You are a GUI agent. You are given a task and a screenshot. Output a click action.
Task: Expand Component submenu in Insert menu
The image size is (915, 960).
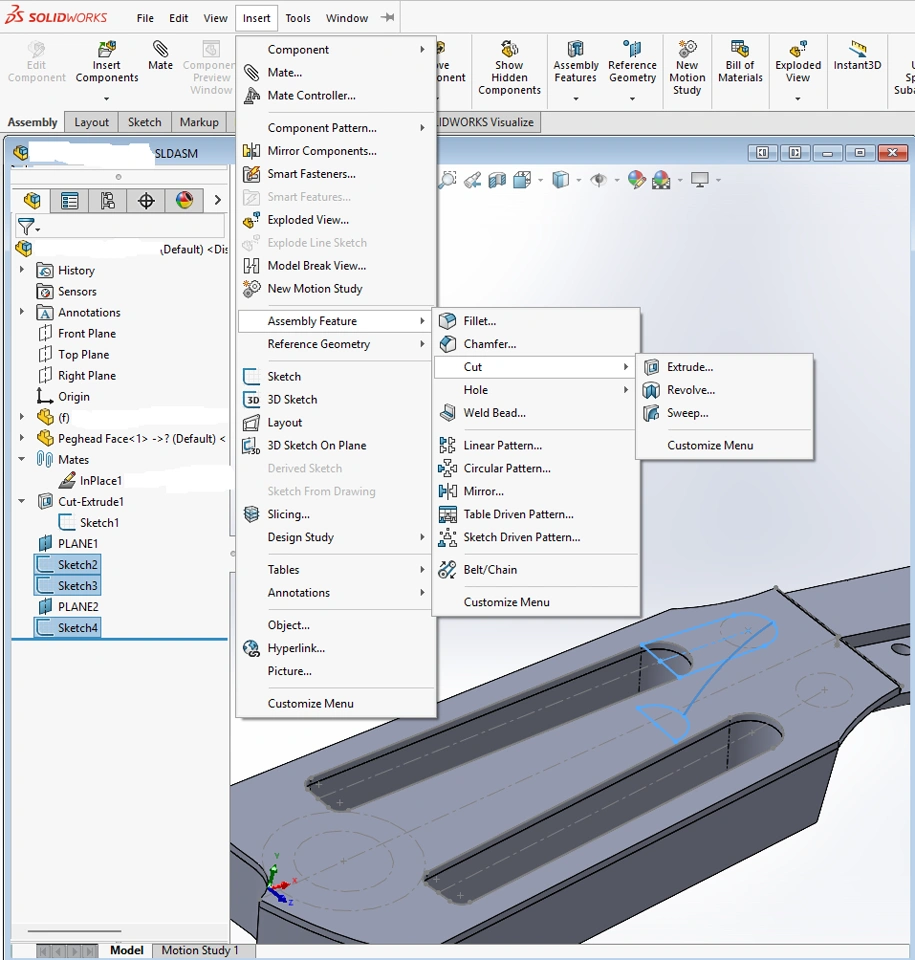click(336, 50)
